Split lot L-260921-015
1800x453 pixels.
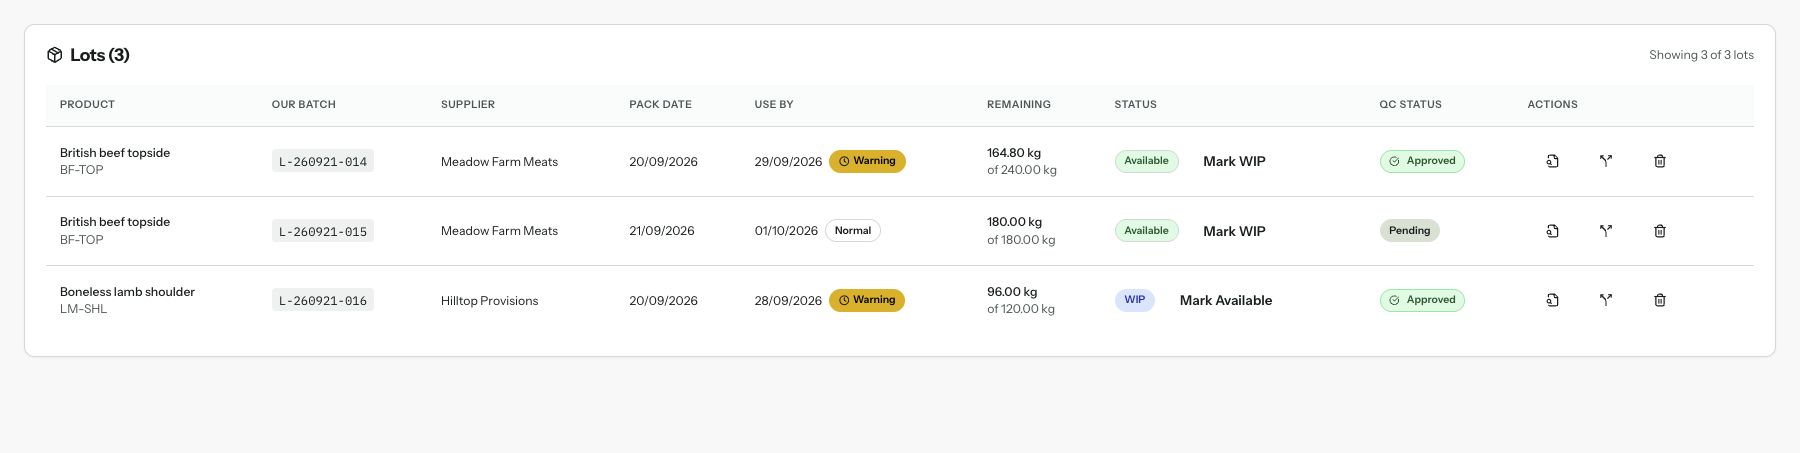pos(1606,231)
